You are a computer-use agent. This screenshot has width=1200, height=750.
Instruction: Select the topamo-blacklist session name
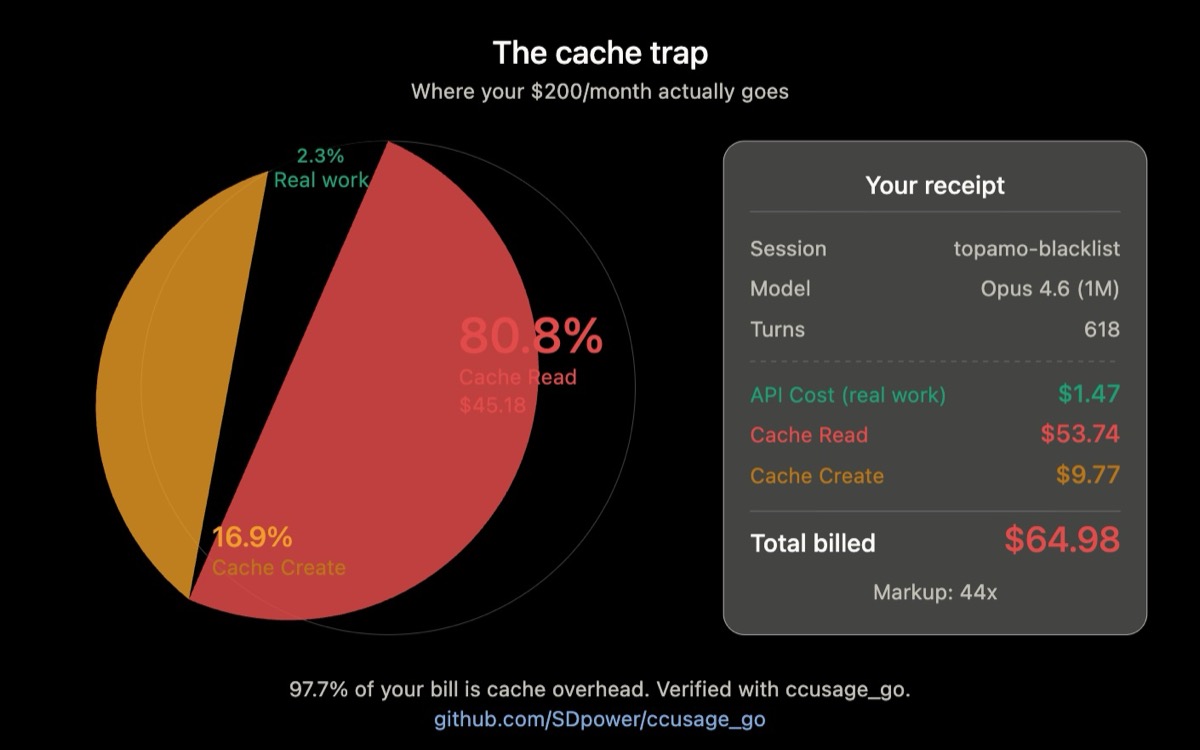click(1036, 249)
